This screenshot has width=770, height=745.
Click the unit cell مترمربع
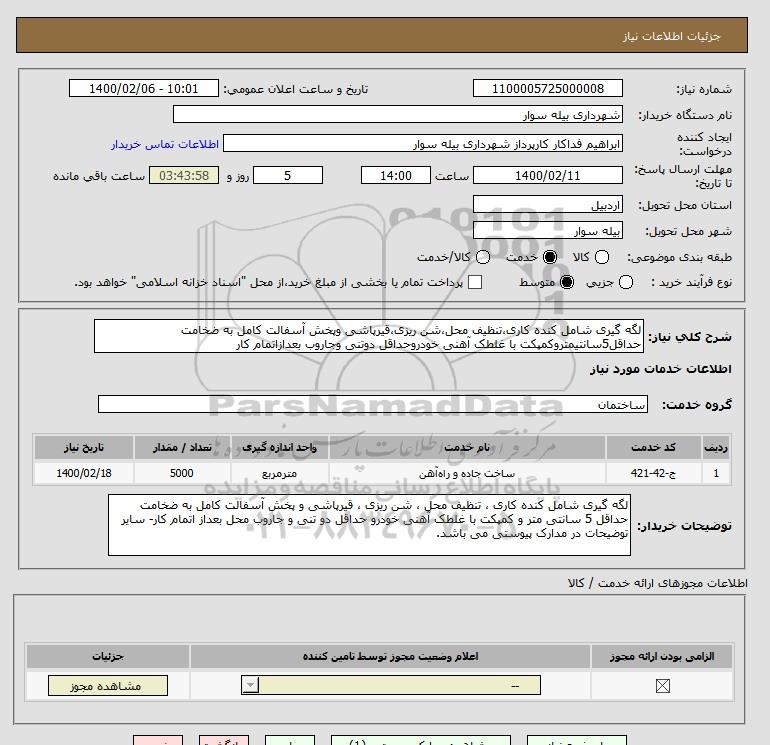(x=279, y=473)
